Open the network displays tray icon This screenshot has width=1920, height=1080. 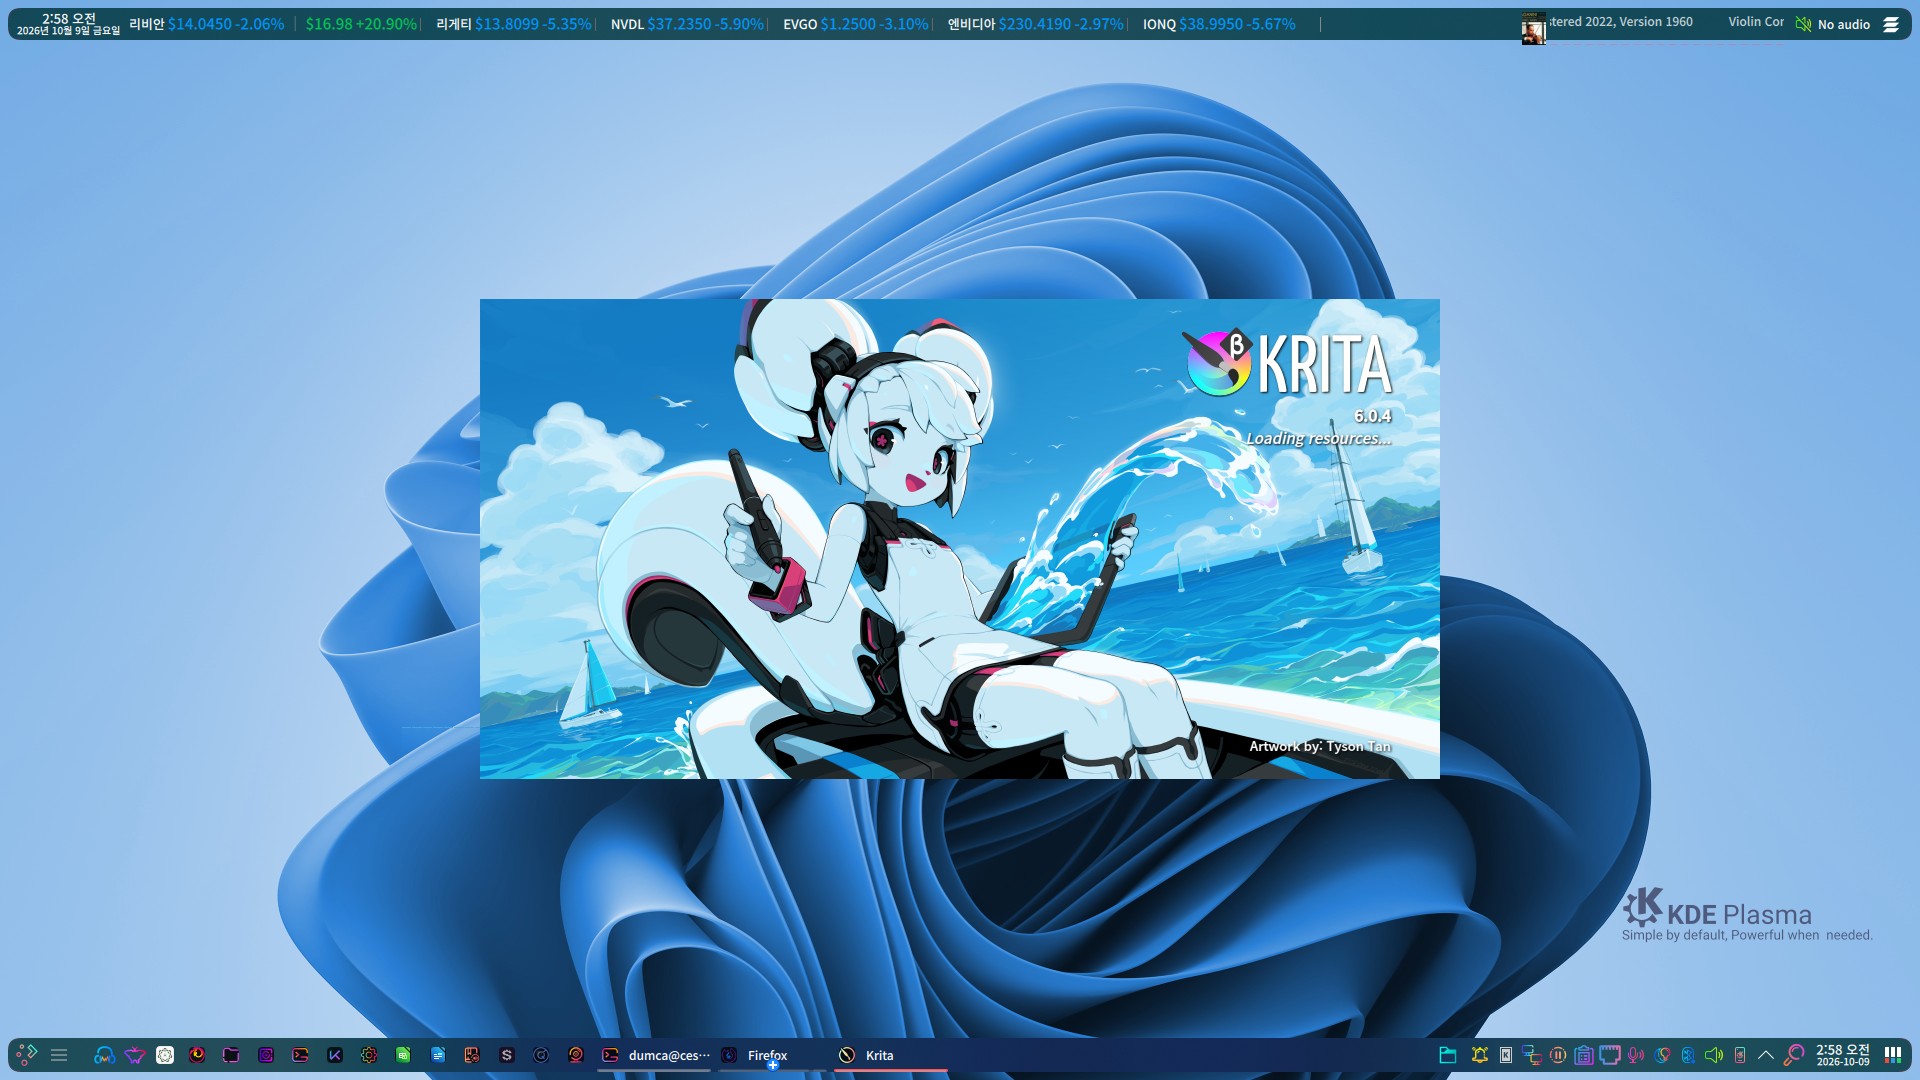(1531, 1055)
